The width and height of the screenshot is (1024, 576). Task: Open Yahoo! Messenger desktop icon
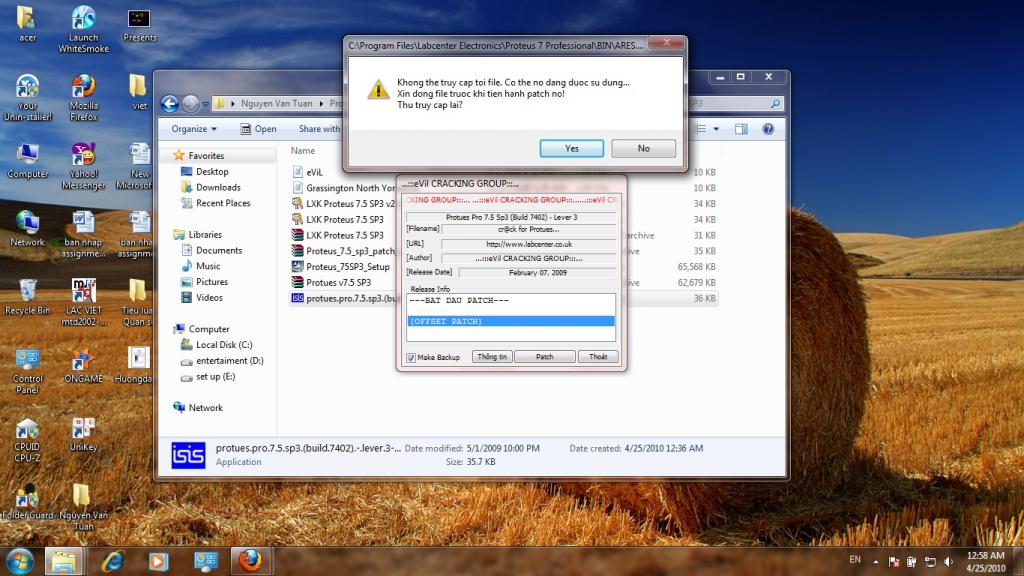tap(83, 166)
